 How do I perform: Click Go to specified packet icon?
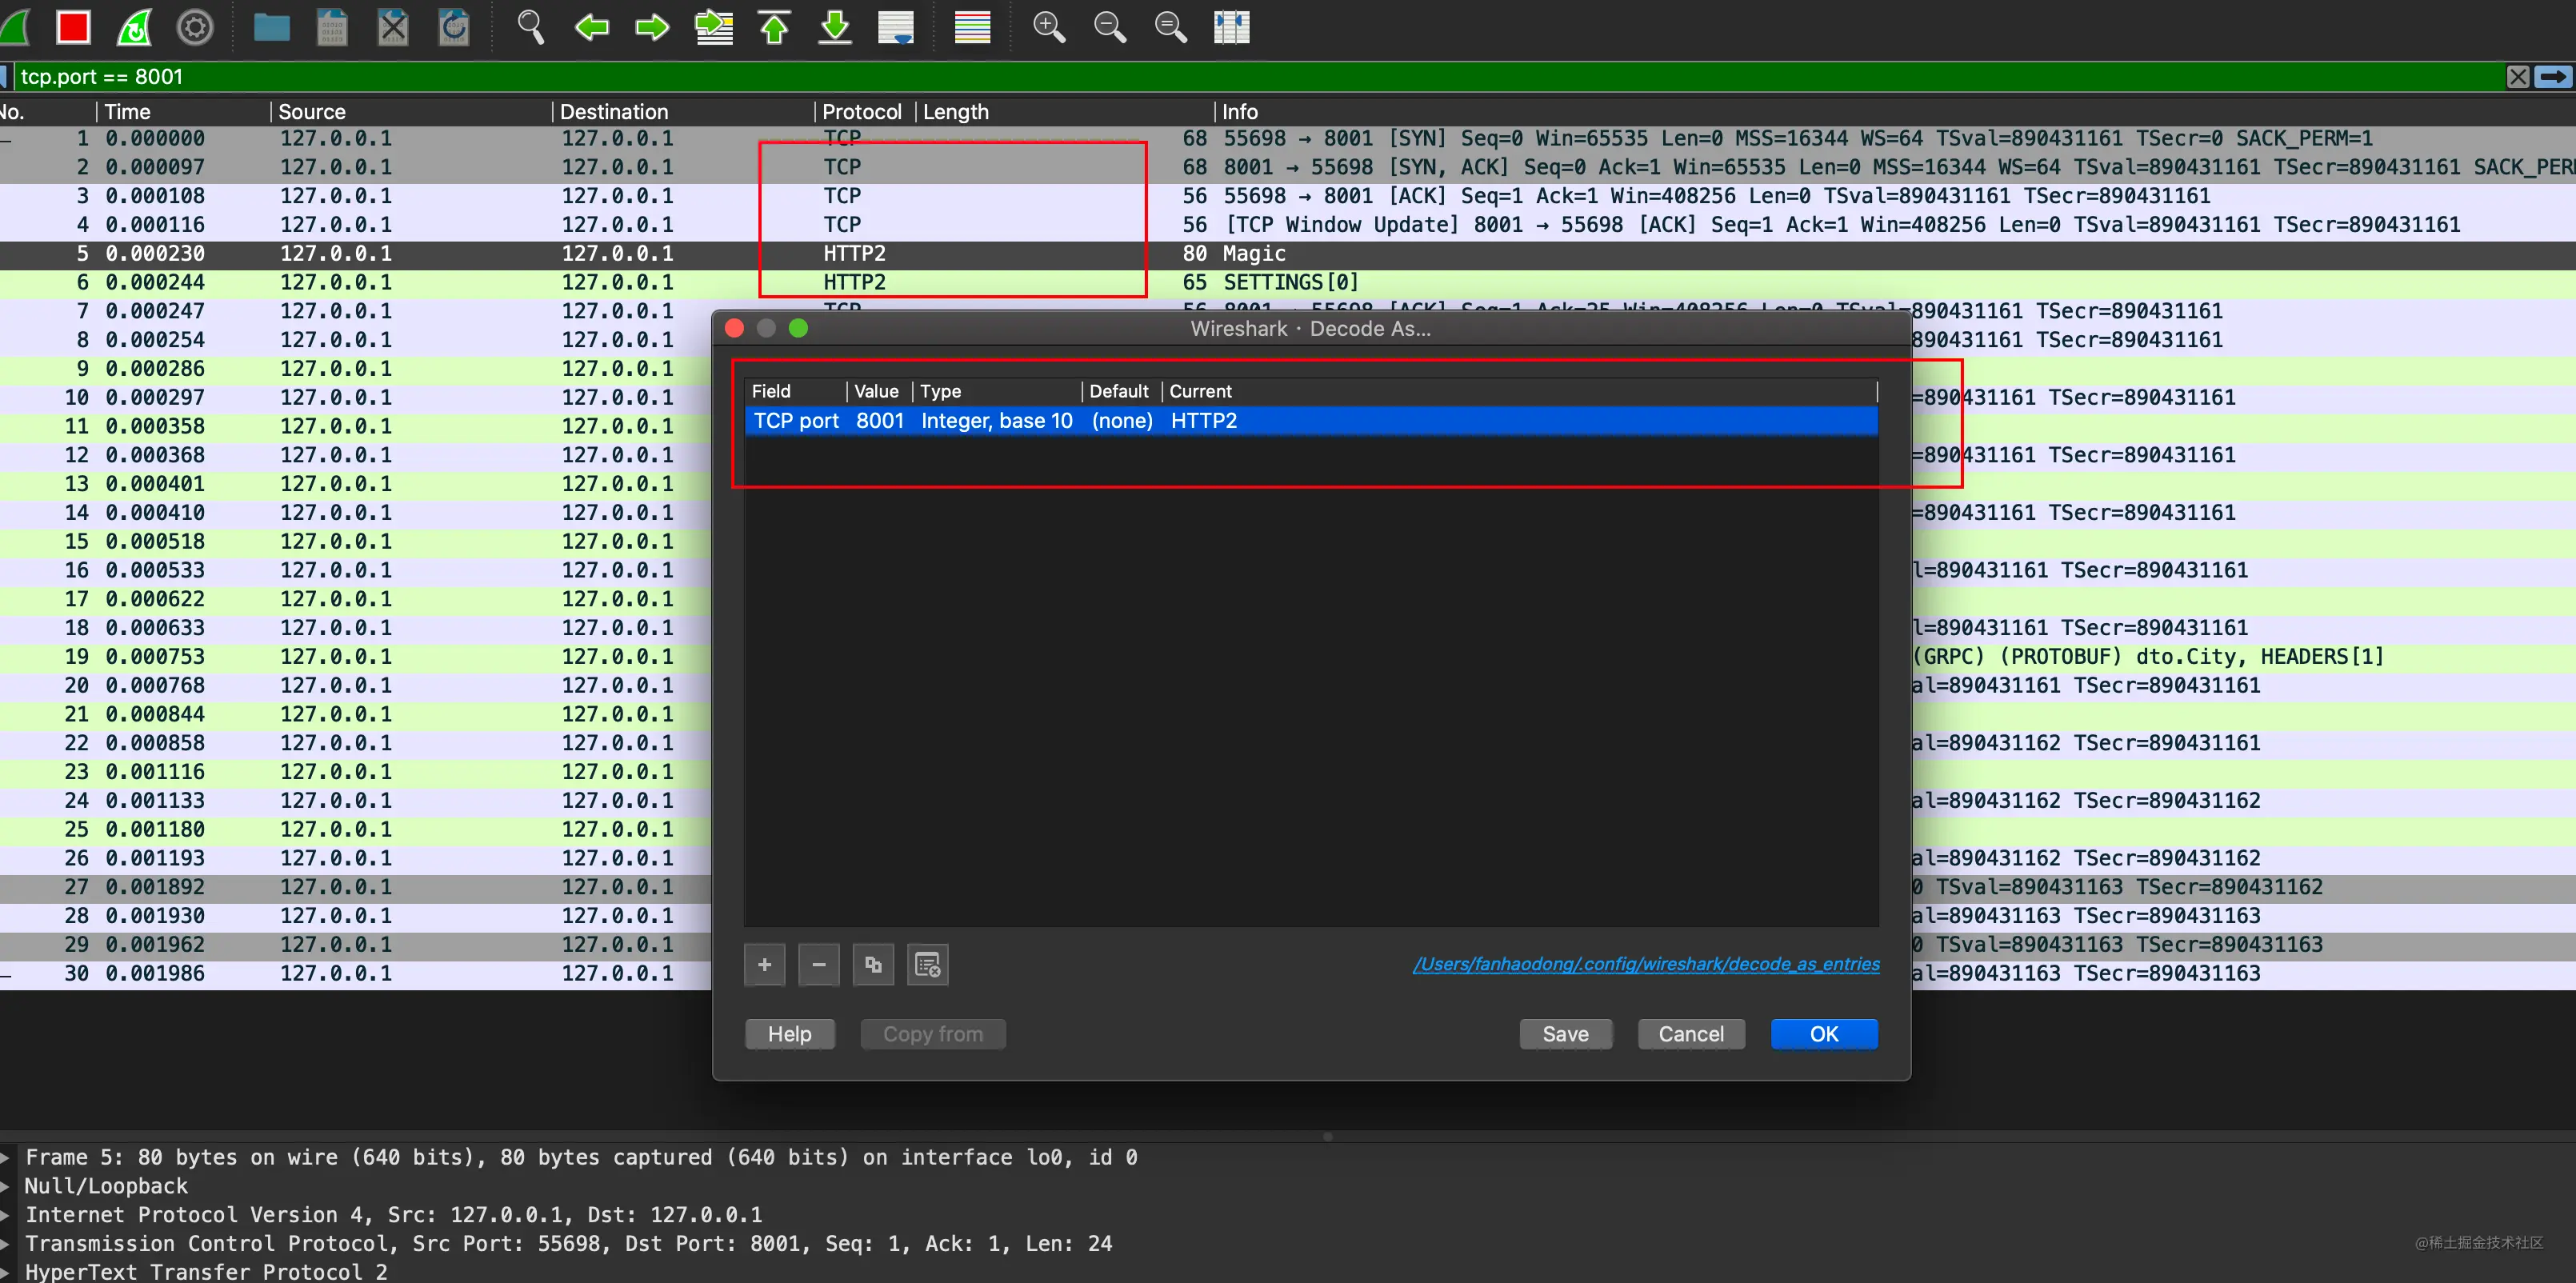click(714, 27)
